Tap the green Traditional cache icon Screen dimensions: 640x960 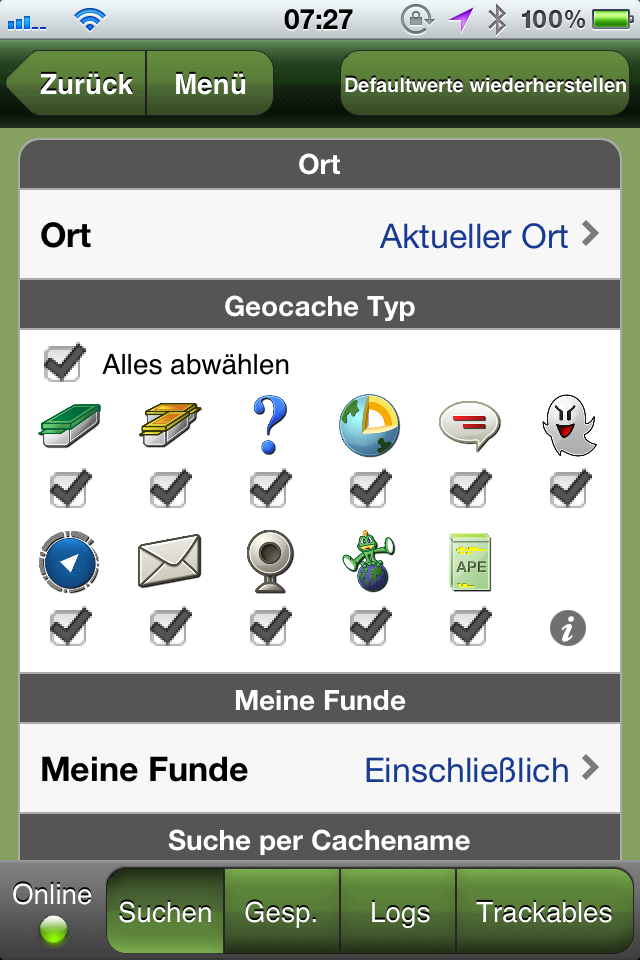coord(70,425)
